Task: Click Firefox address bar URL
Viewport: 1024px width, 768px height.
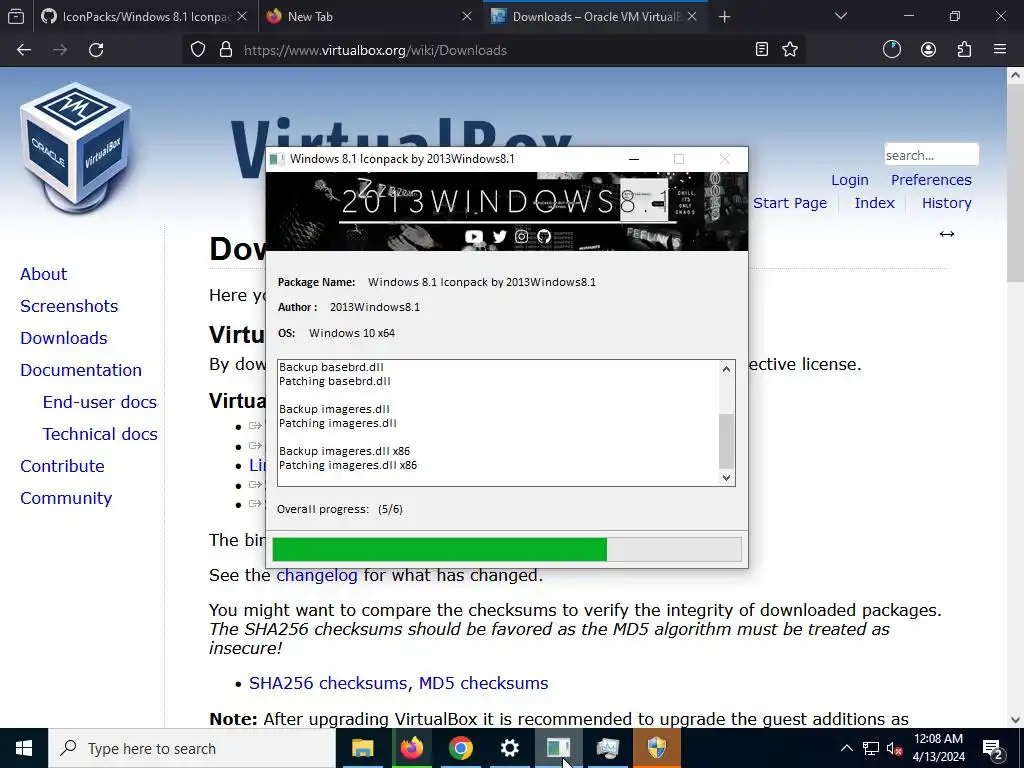Action: point(375,50)
